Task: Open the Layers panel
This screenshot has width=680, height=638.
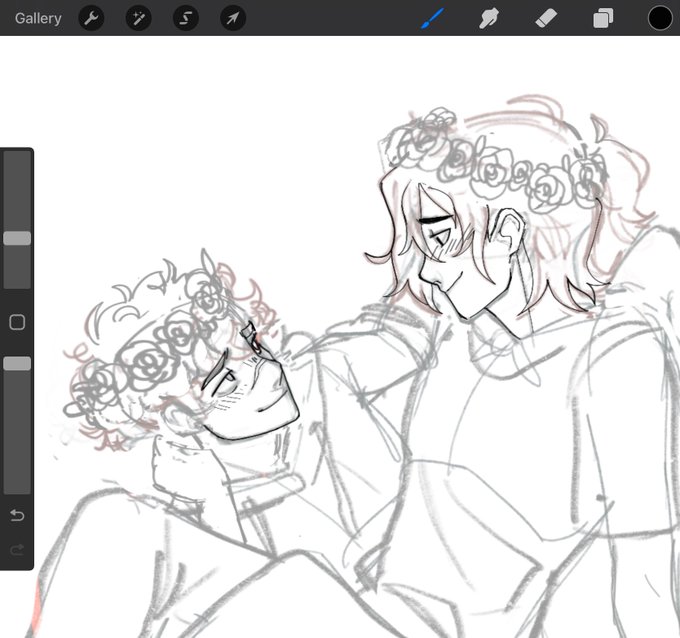Action: point(603,19)
